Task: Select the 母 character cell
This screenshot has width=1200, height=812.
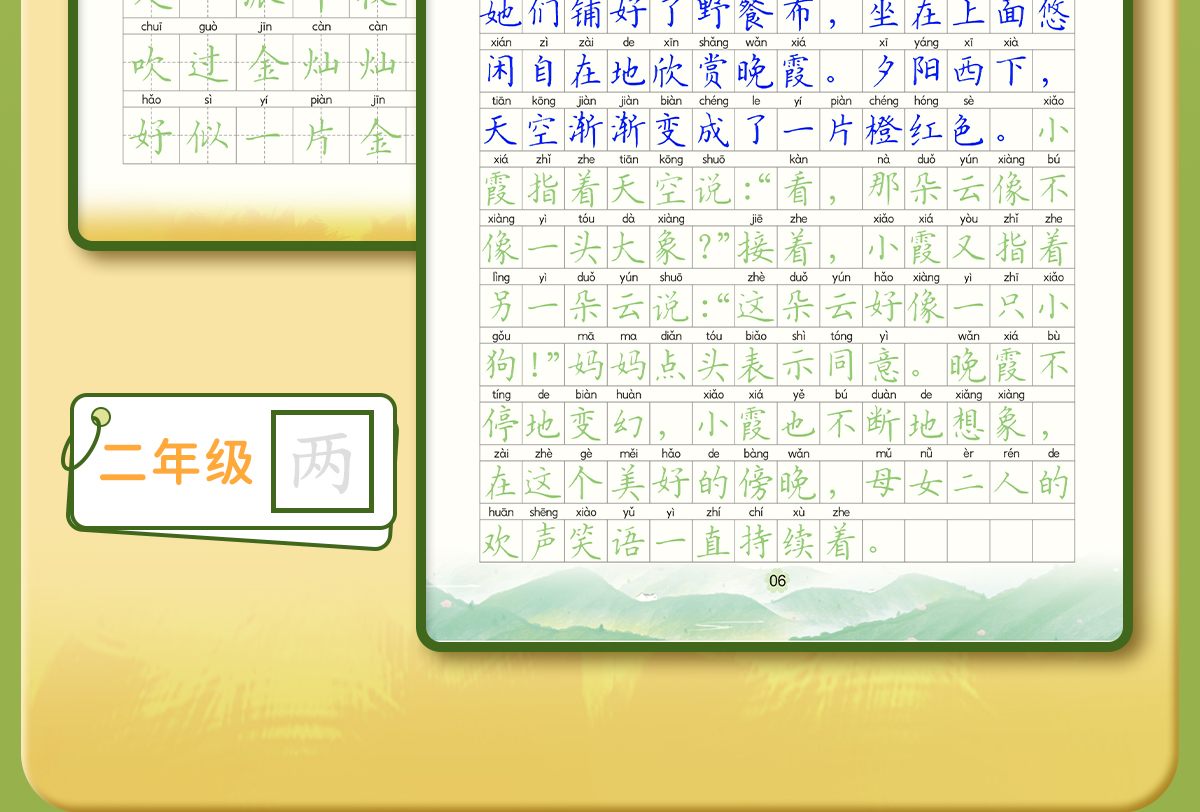Action: click(x=884, y=483)
